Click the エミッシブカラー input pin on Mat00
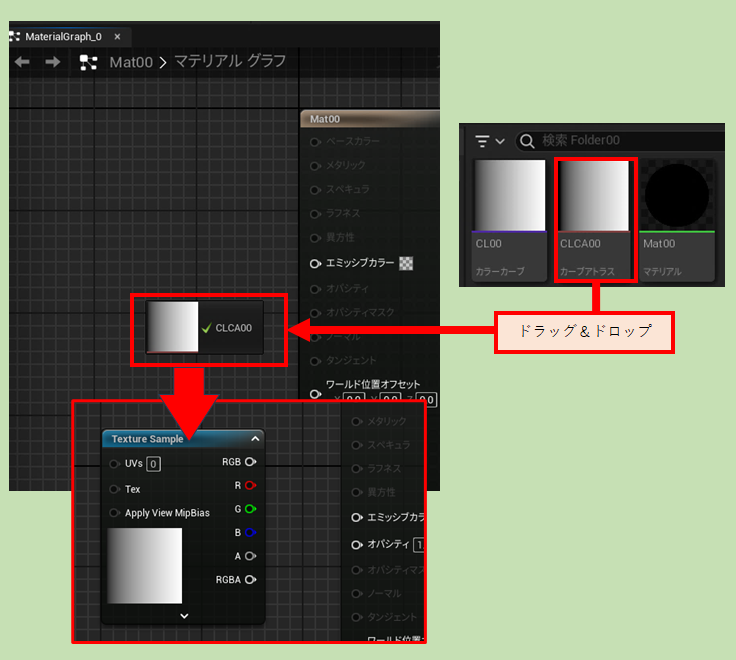Image resolution: width=736 pixels, height=660 pixels. pos(316,263)
